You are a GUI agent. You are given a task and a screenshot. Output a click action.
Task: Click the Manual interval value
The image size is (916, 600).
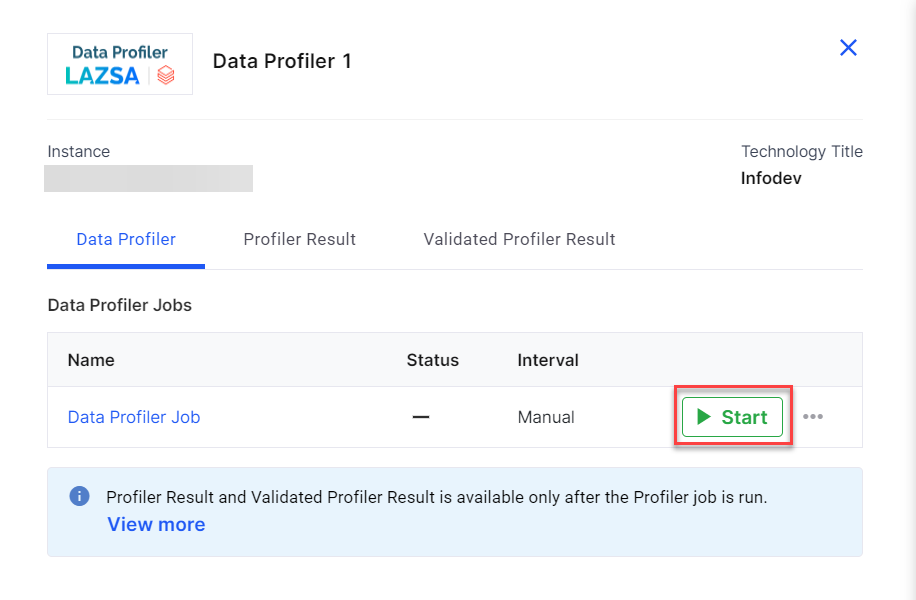546,417
